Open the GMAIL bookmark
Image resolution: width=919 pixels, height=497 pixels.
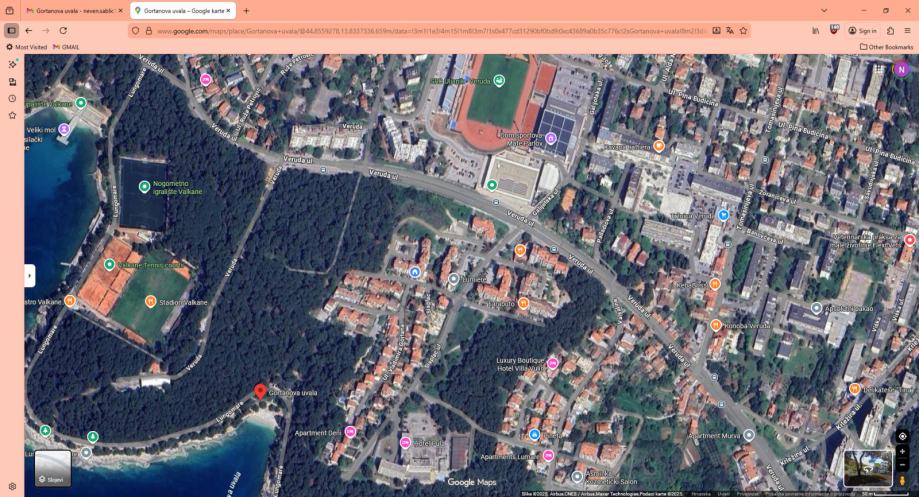point(66,47)
